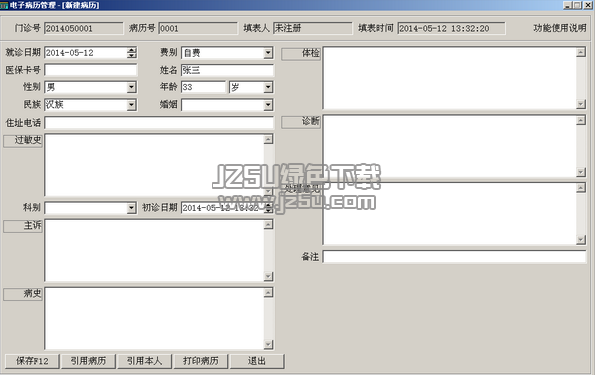Open the 性别 dropdown showing 男

point(132,87)
